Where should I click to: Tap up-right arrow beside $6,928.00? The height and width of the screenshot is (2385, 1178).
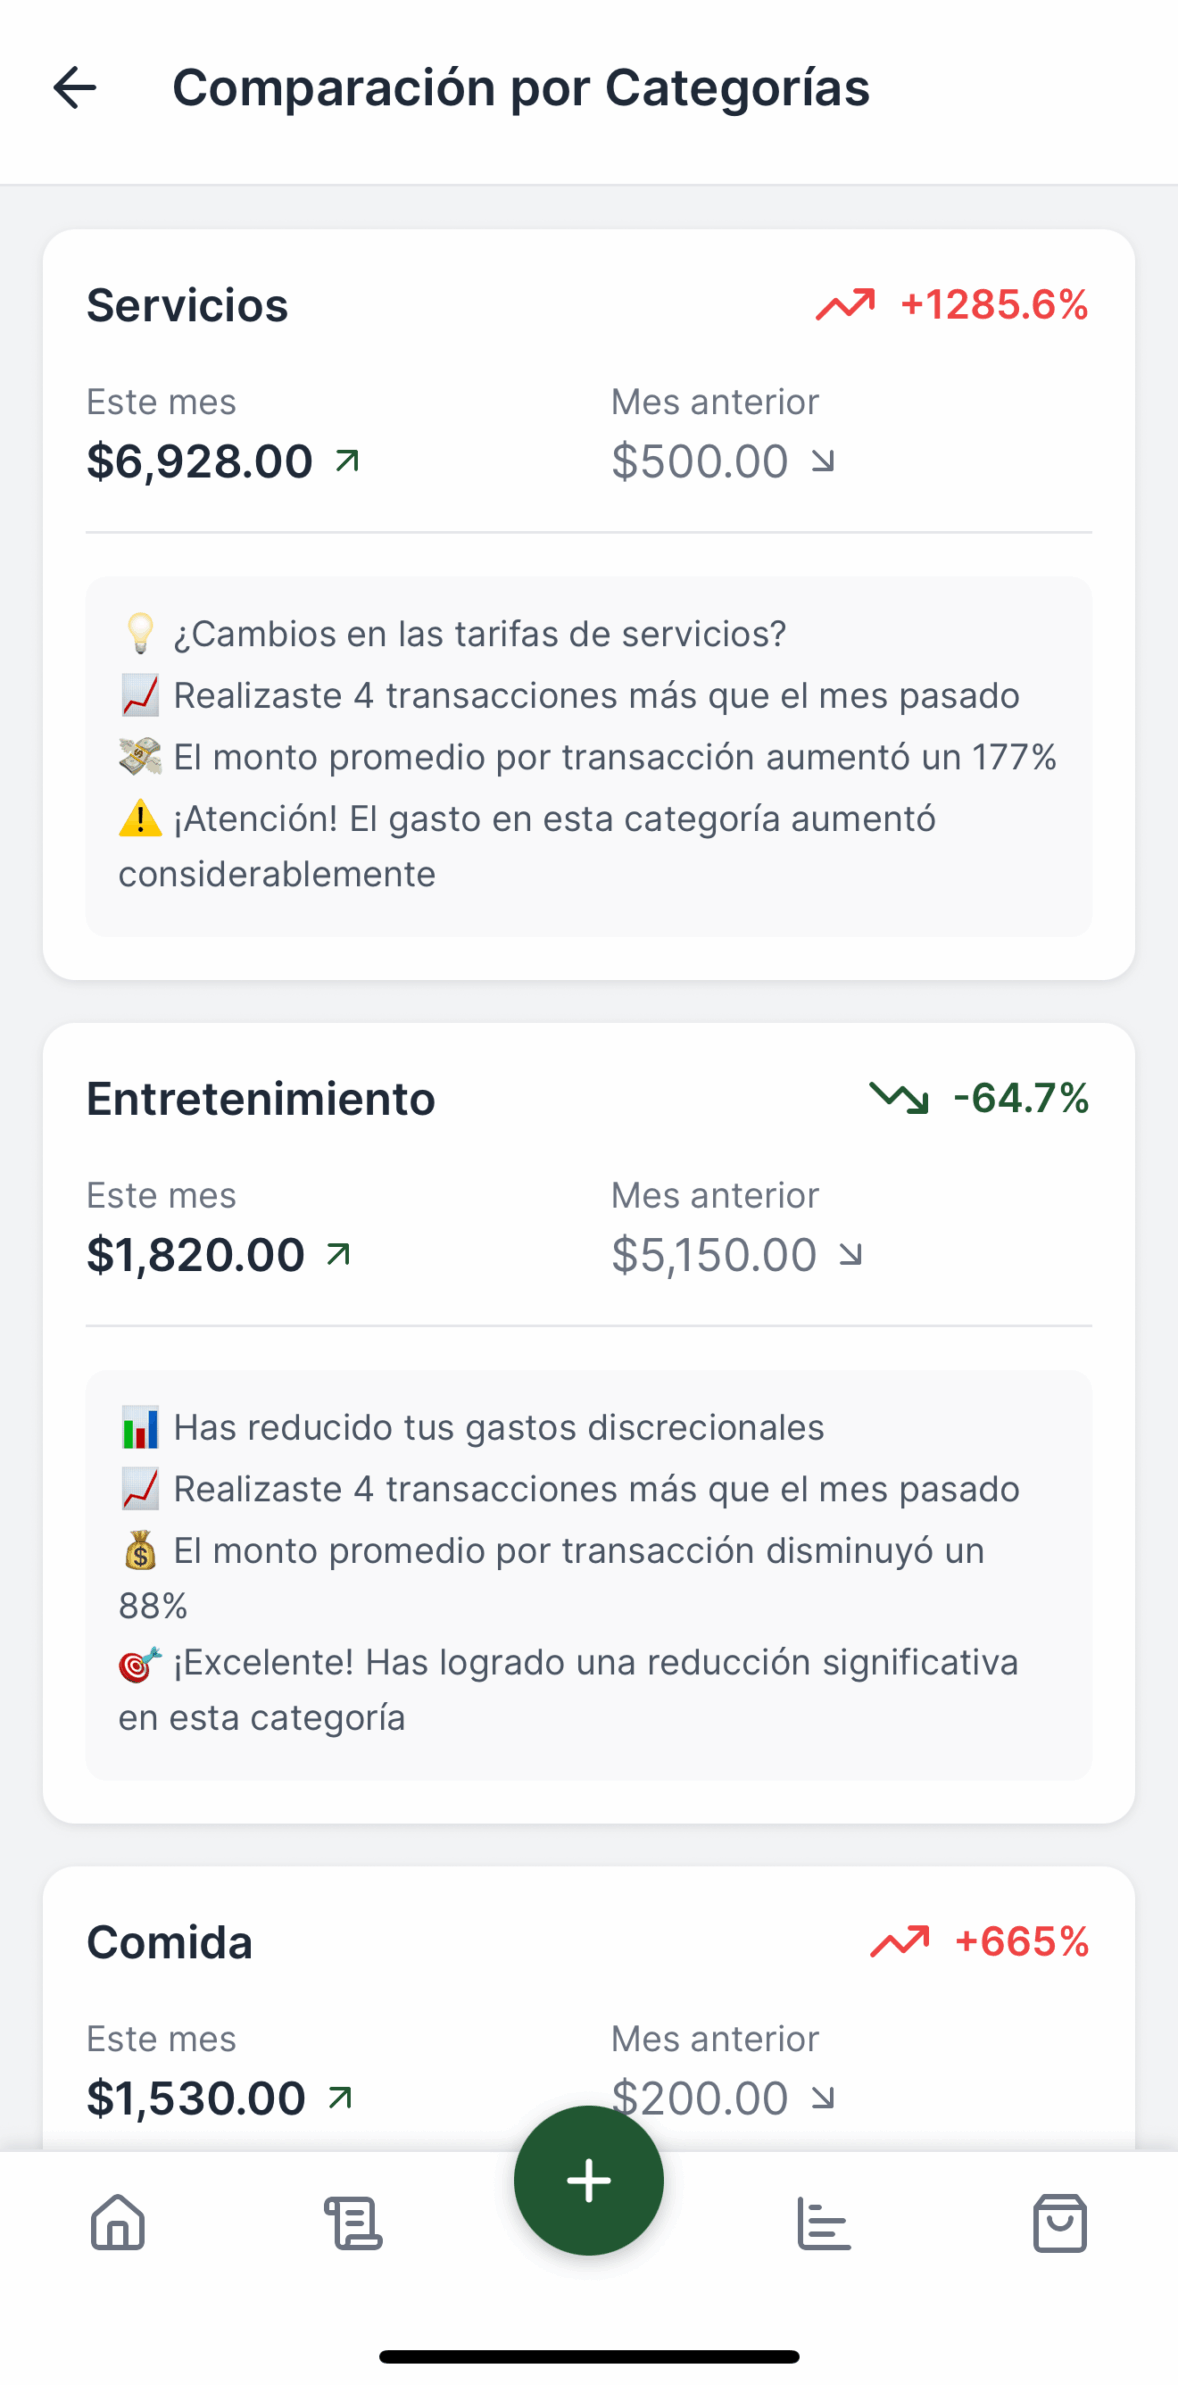click(347, 461)
